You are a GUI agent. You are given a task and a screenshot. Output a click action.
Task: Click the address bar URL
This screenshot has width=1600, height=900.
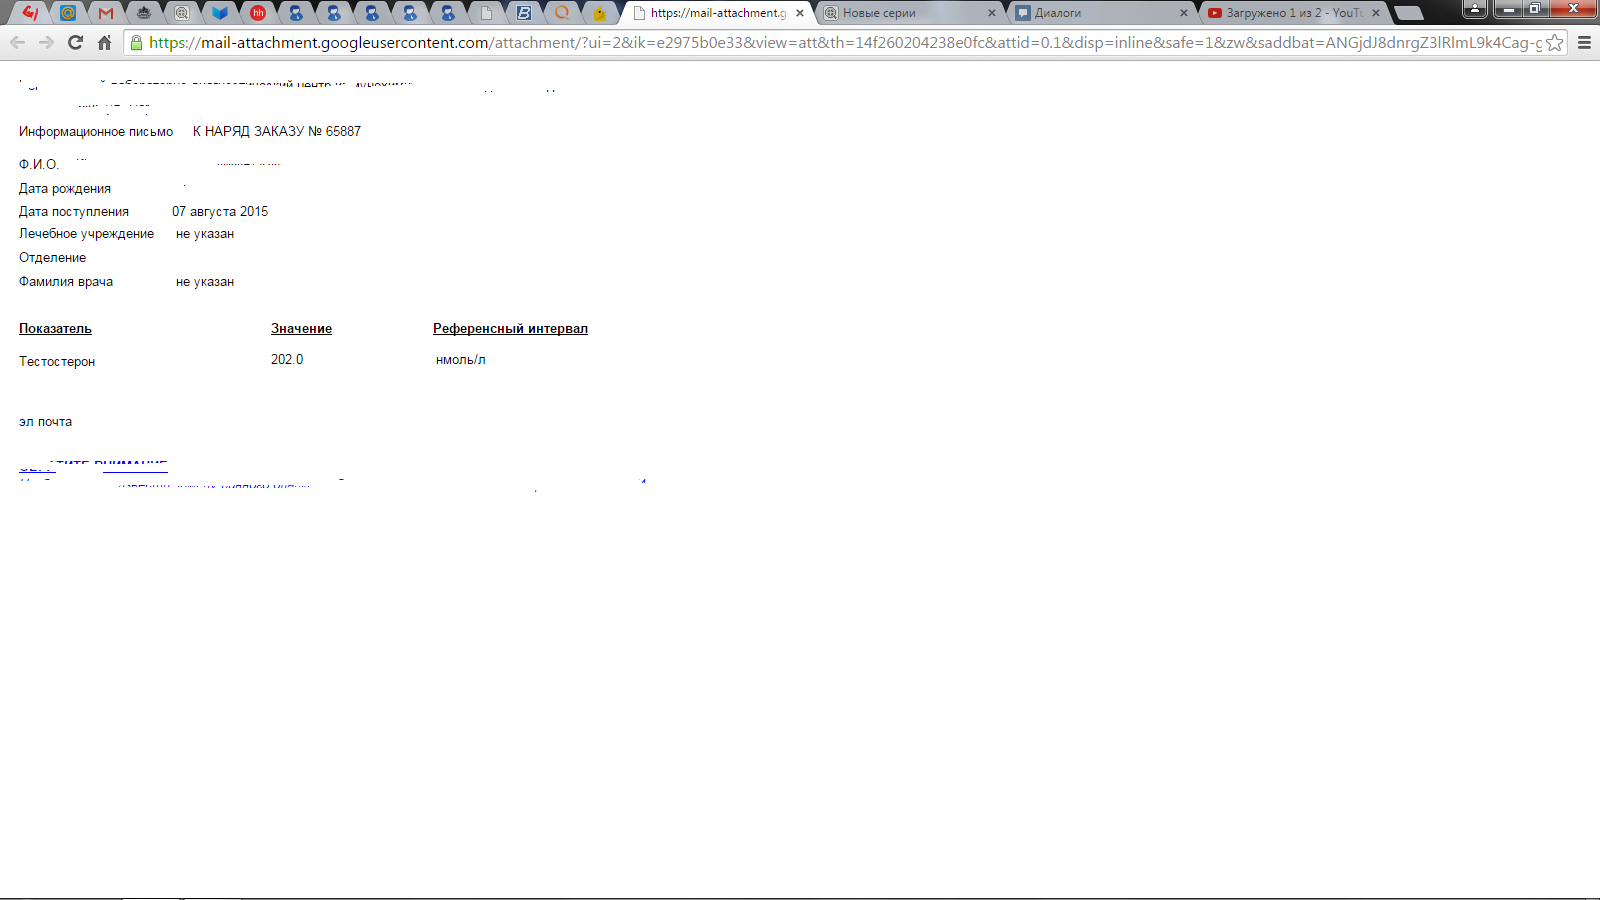point(840,43)
